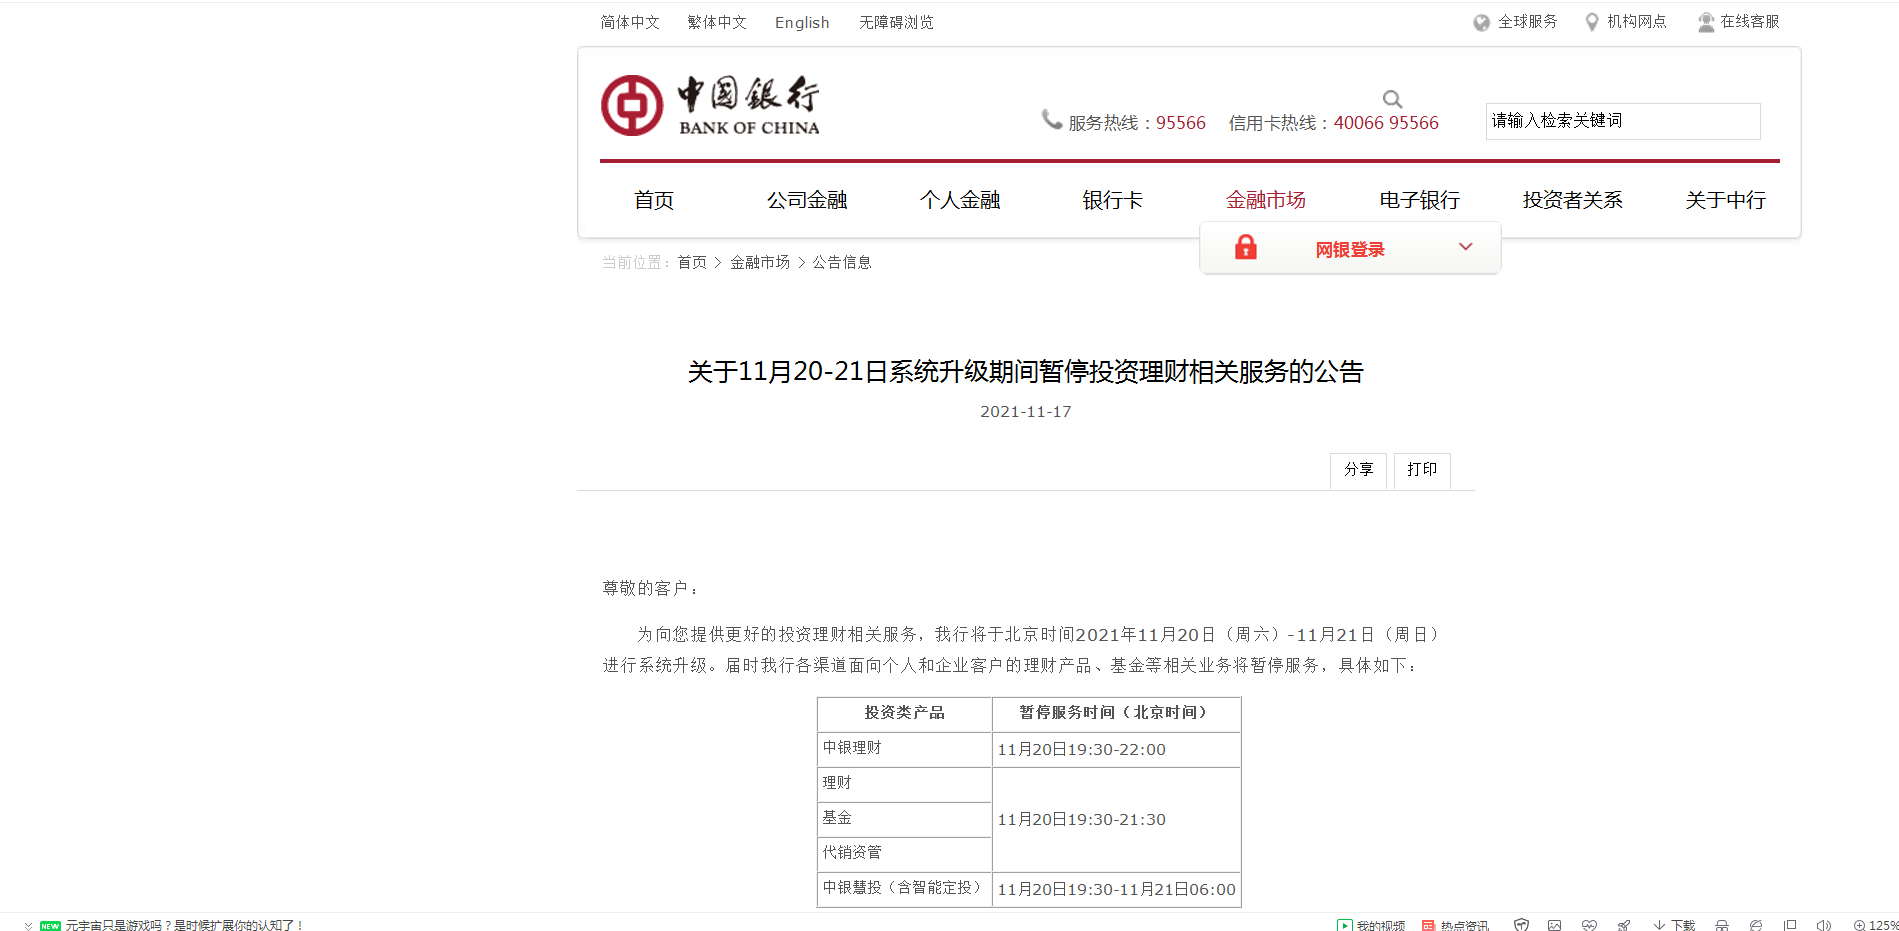This screenshot has width=1899, height=931.
Task: Click the speaker mute icon in status bar
Action: [1824, 925]
